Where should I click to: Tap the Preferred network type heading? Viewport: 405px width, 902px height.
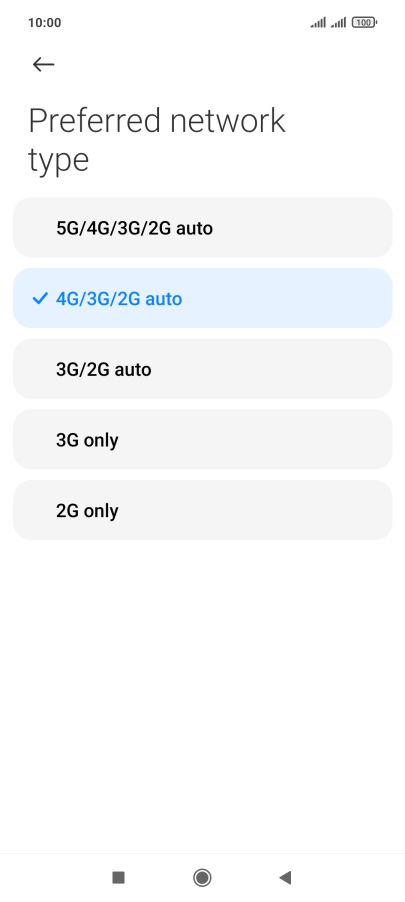point(156,140)
